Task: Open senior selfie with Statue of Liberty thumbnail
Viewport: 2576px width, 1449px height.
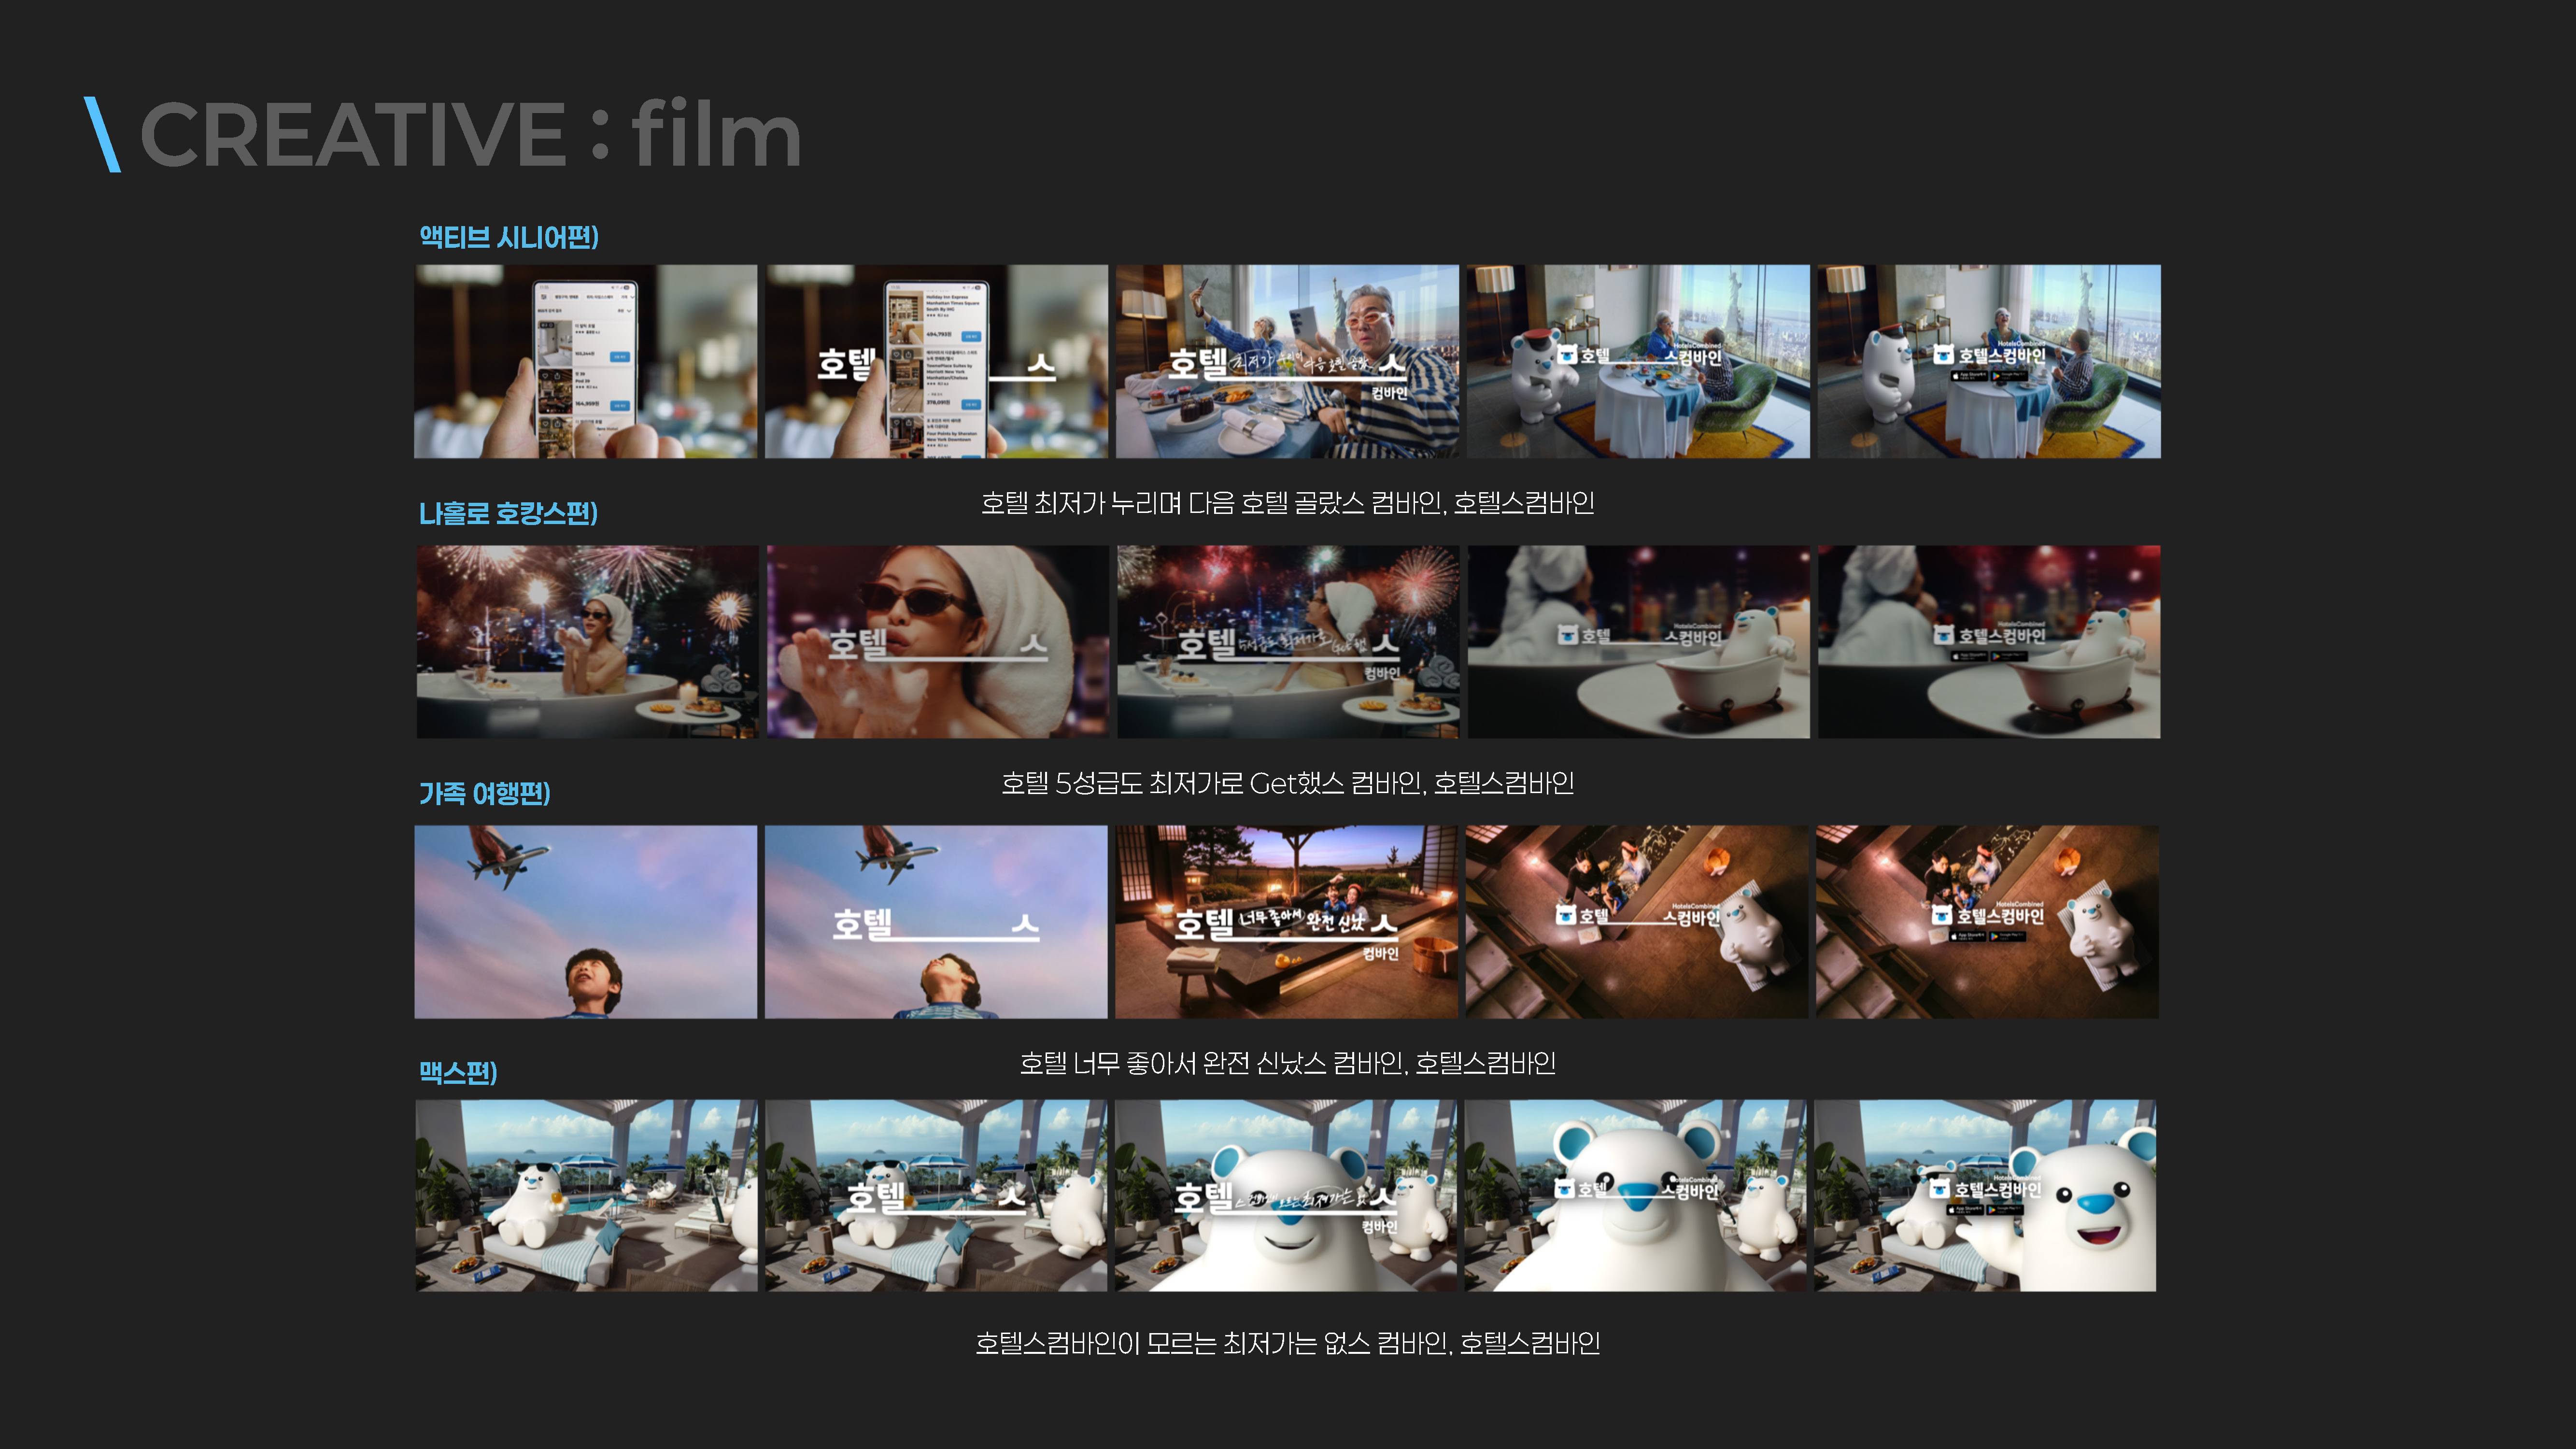Action: click(1287, 361)
